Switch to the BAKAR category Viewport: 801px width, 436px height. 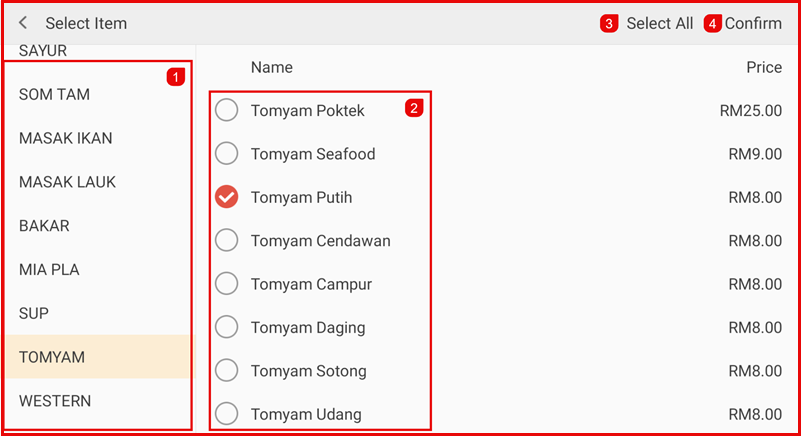(x=45, y=226)
